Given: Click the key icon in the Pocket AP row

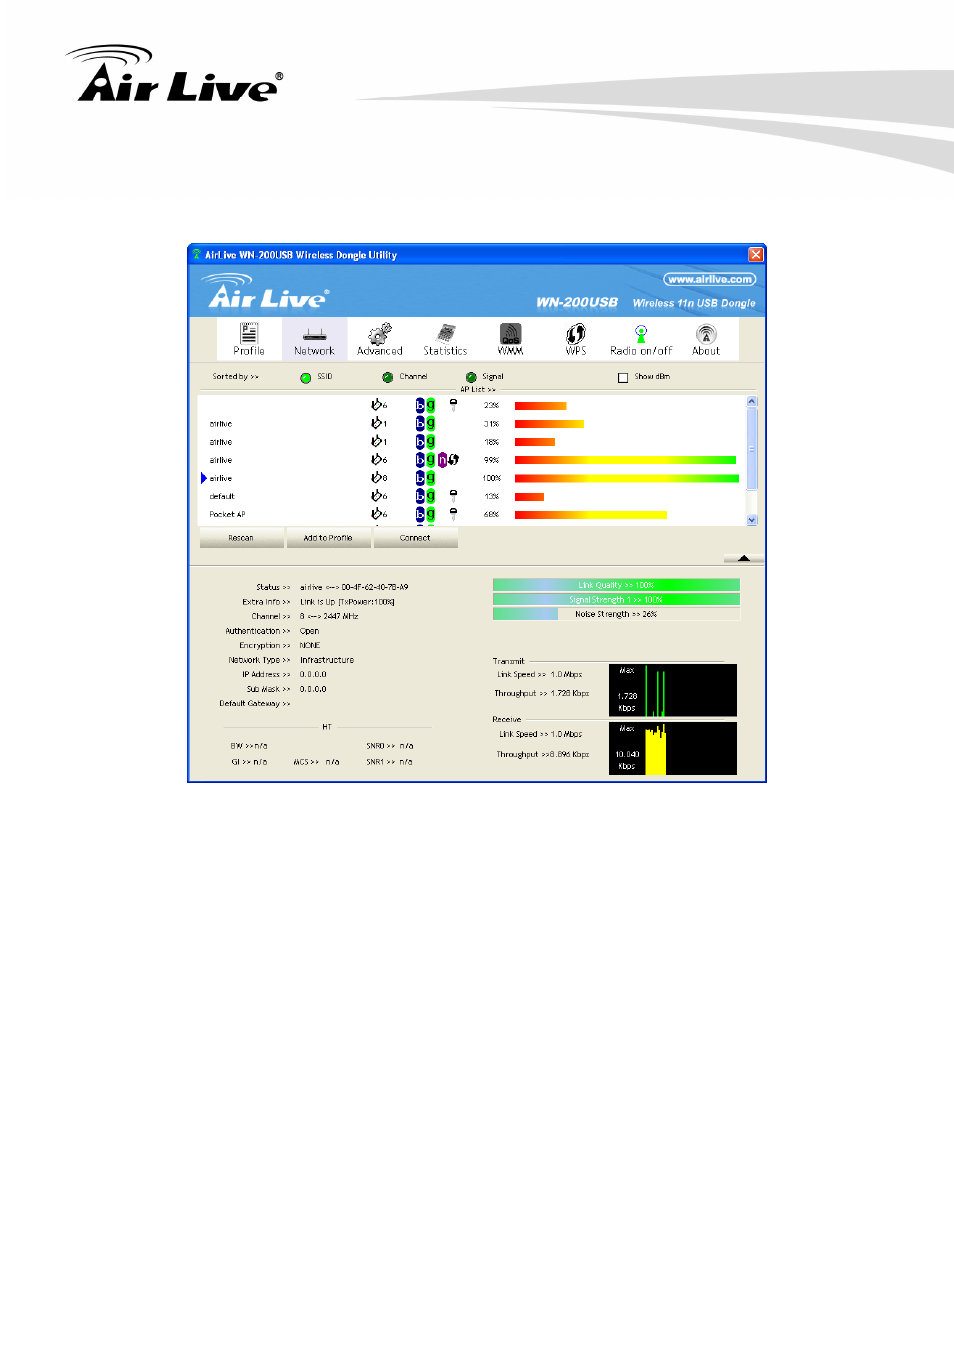Looking at the screenshot, I should 453,514.
